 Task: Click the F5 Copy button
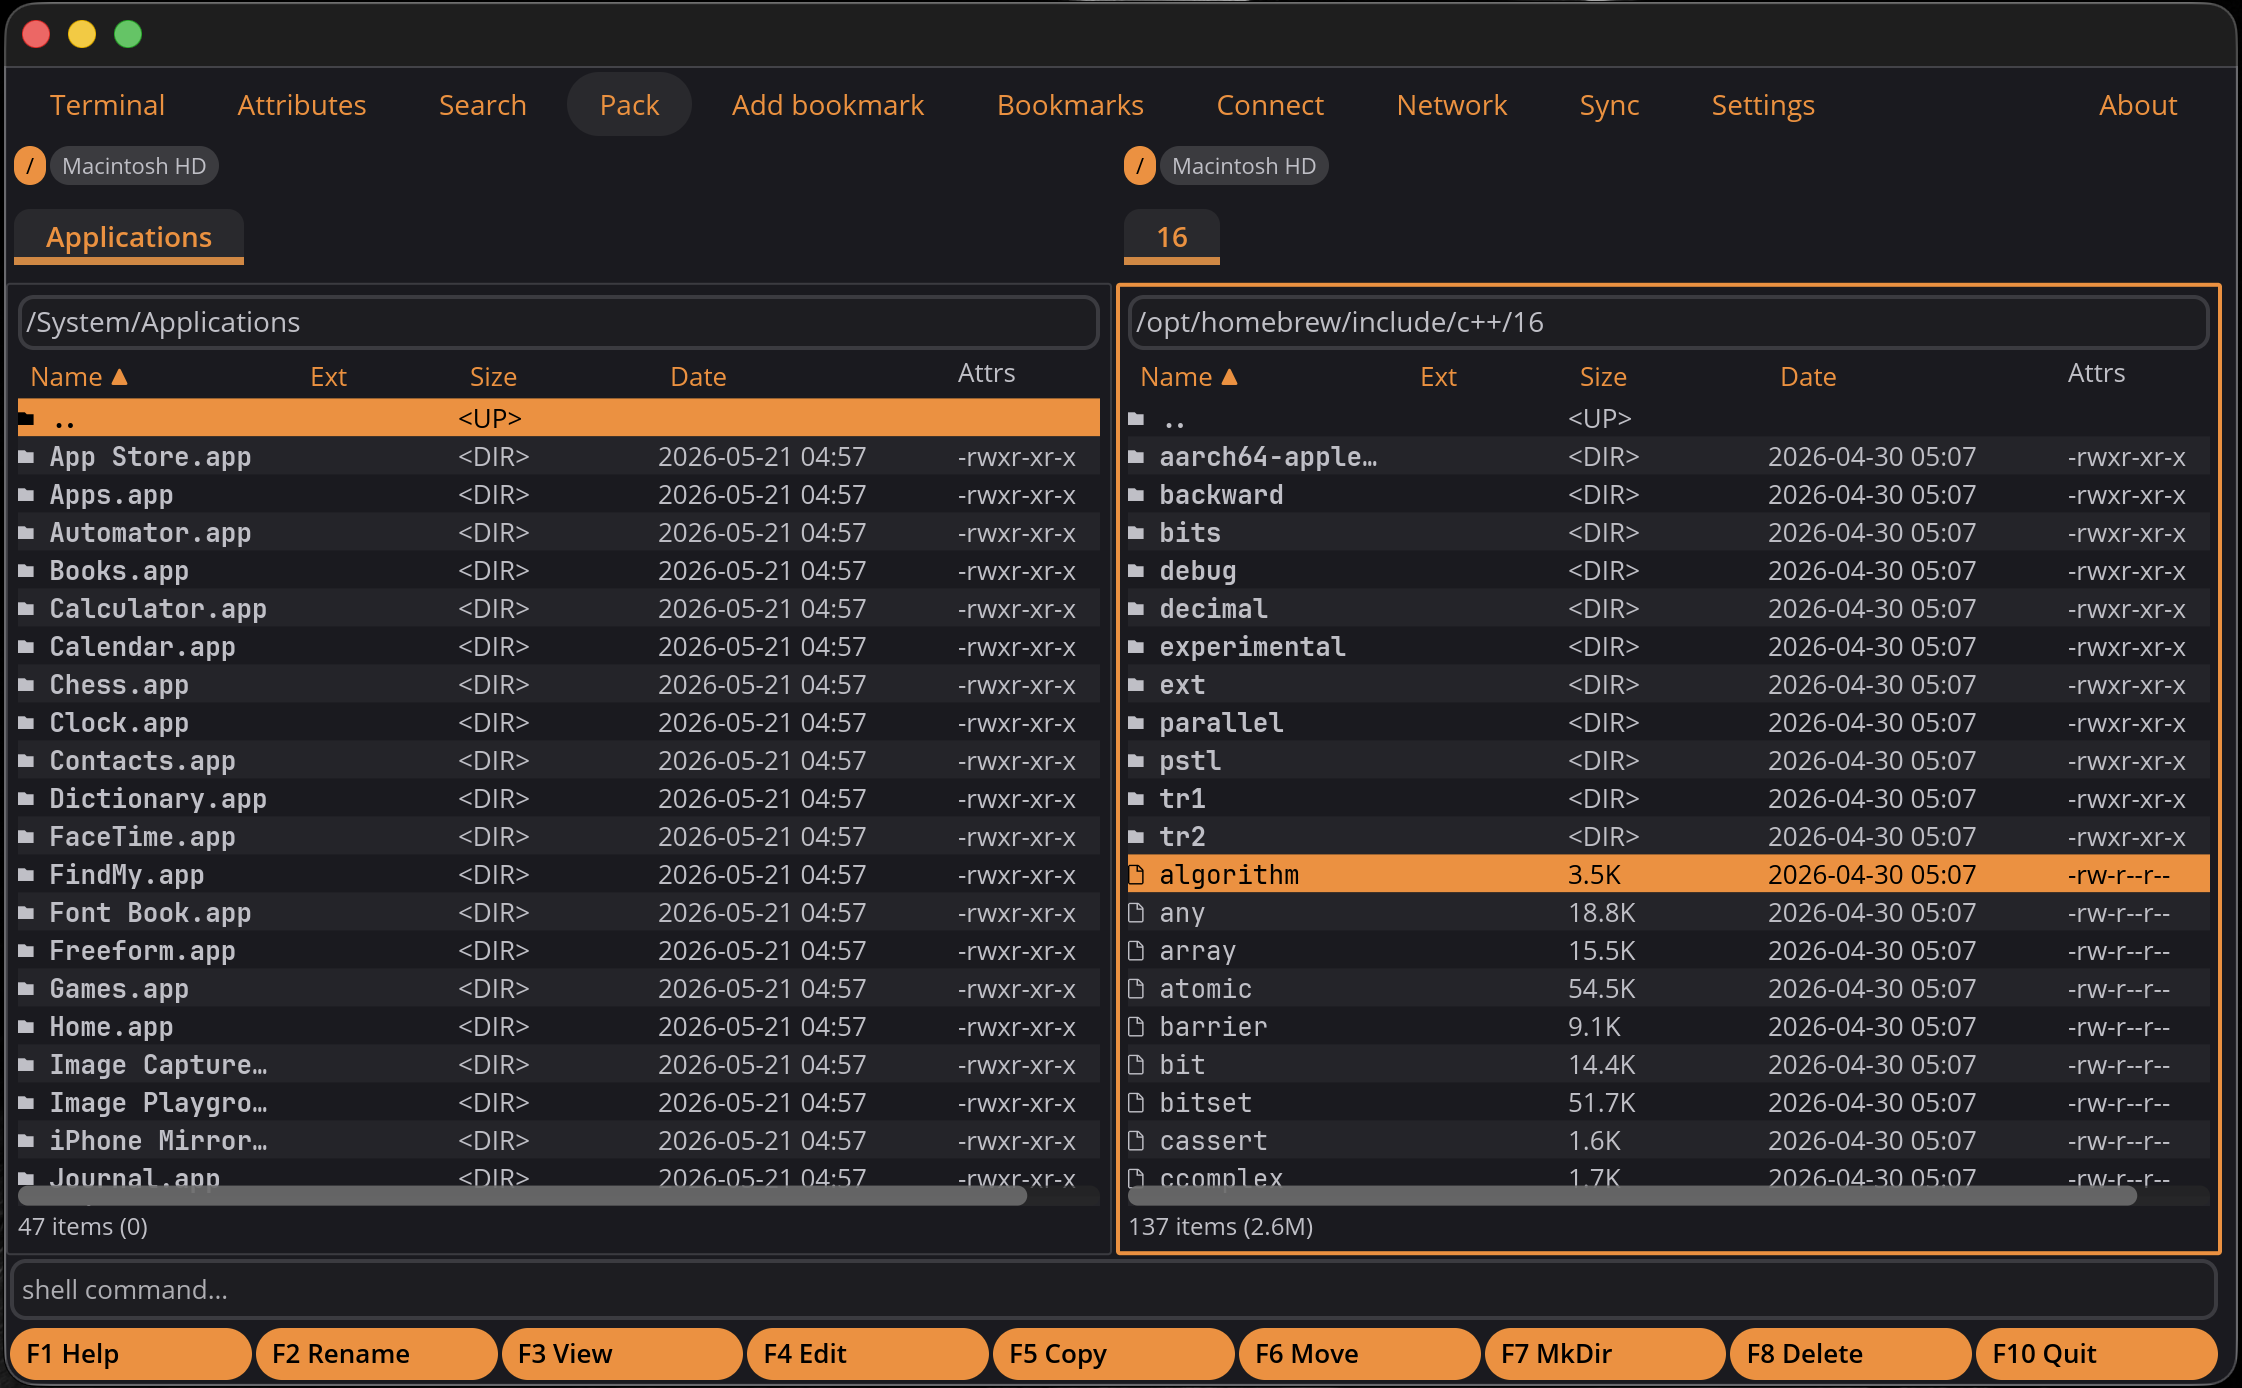click(1113, 1354)
